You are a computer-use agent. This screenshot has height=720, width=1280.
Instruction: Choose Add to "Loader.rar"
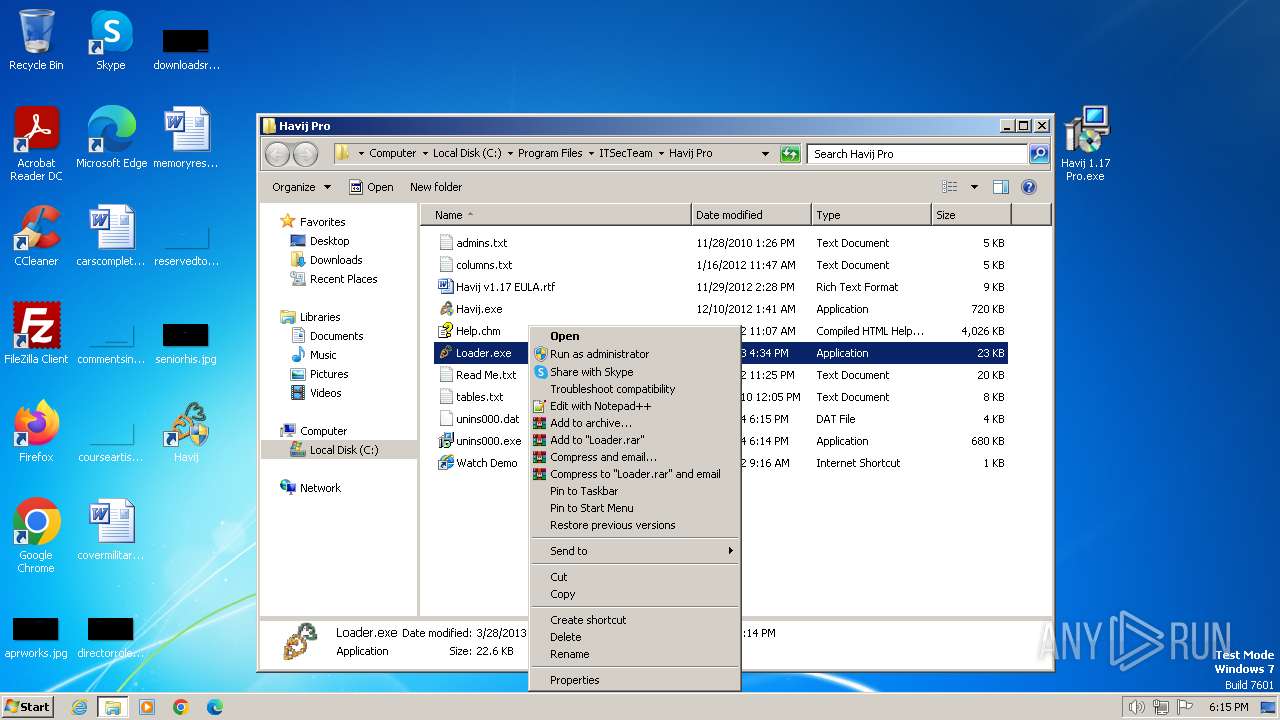[x=635, y=440]
